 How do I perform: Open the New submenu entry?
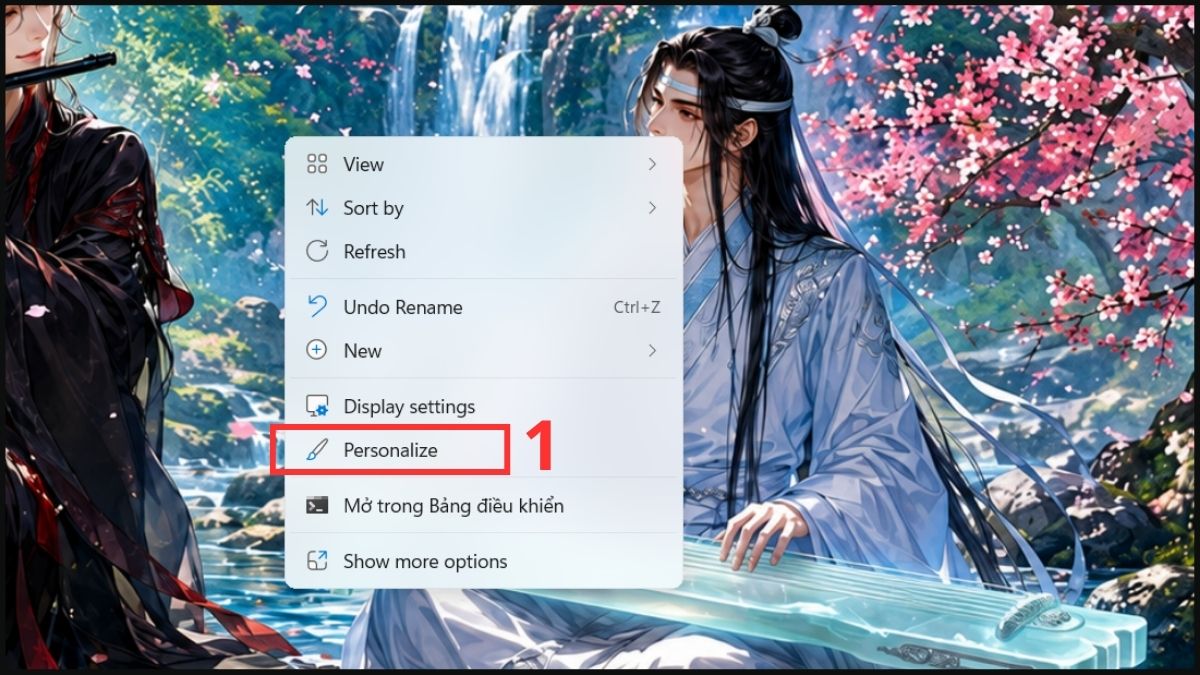coord(483,351)
